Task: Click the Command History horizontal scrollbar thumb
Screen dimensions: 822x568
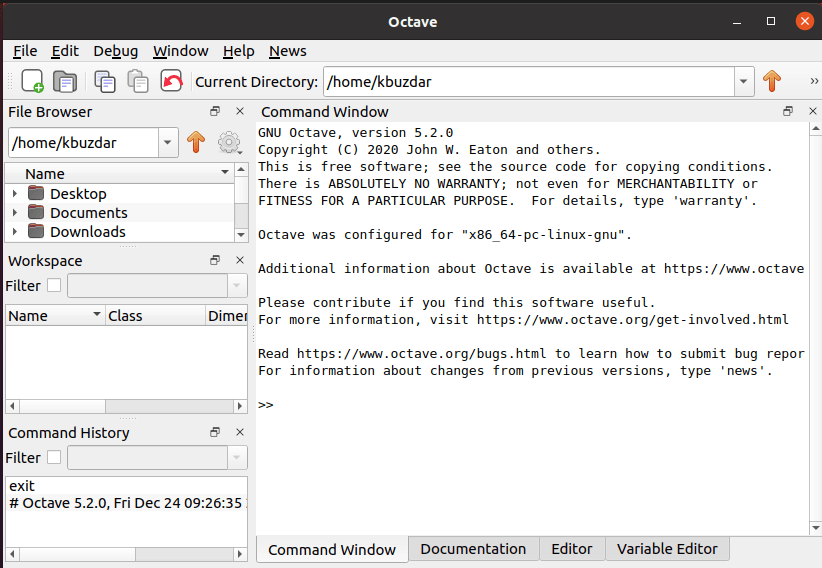Action: [78, 554]
